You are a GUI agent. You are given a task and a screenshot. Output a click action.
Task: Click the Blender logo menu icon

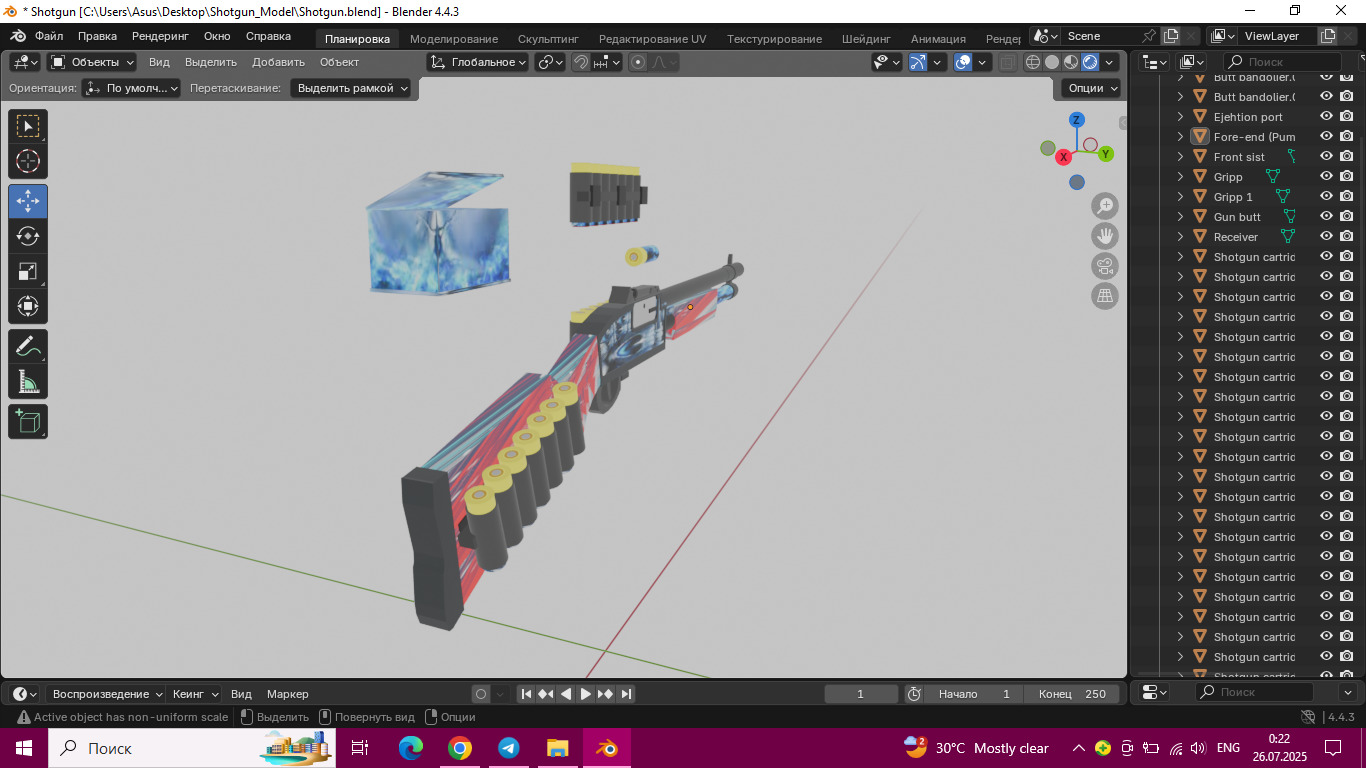18,36
